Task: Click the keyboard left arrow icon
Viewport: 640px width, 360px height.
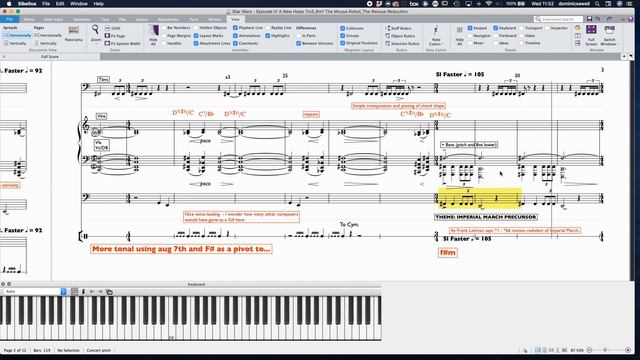Action: click(92, 291)
